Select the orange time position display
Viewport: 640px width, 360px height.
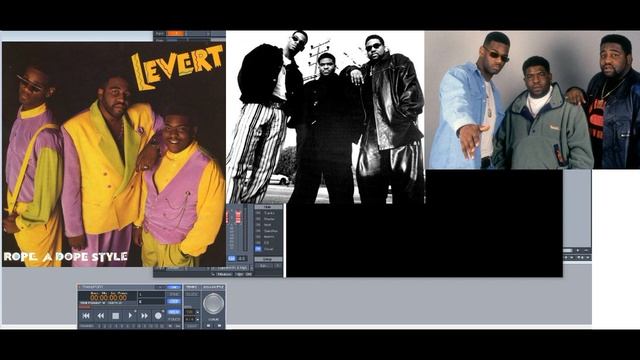[x=109, y=298]
